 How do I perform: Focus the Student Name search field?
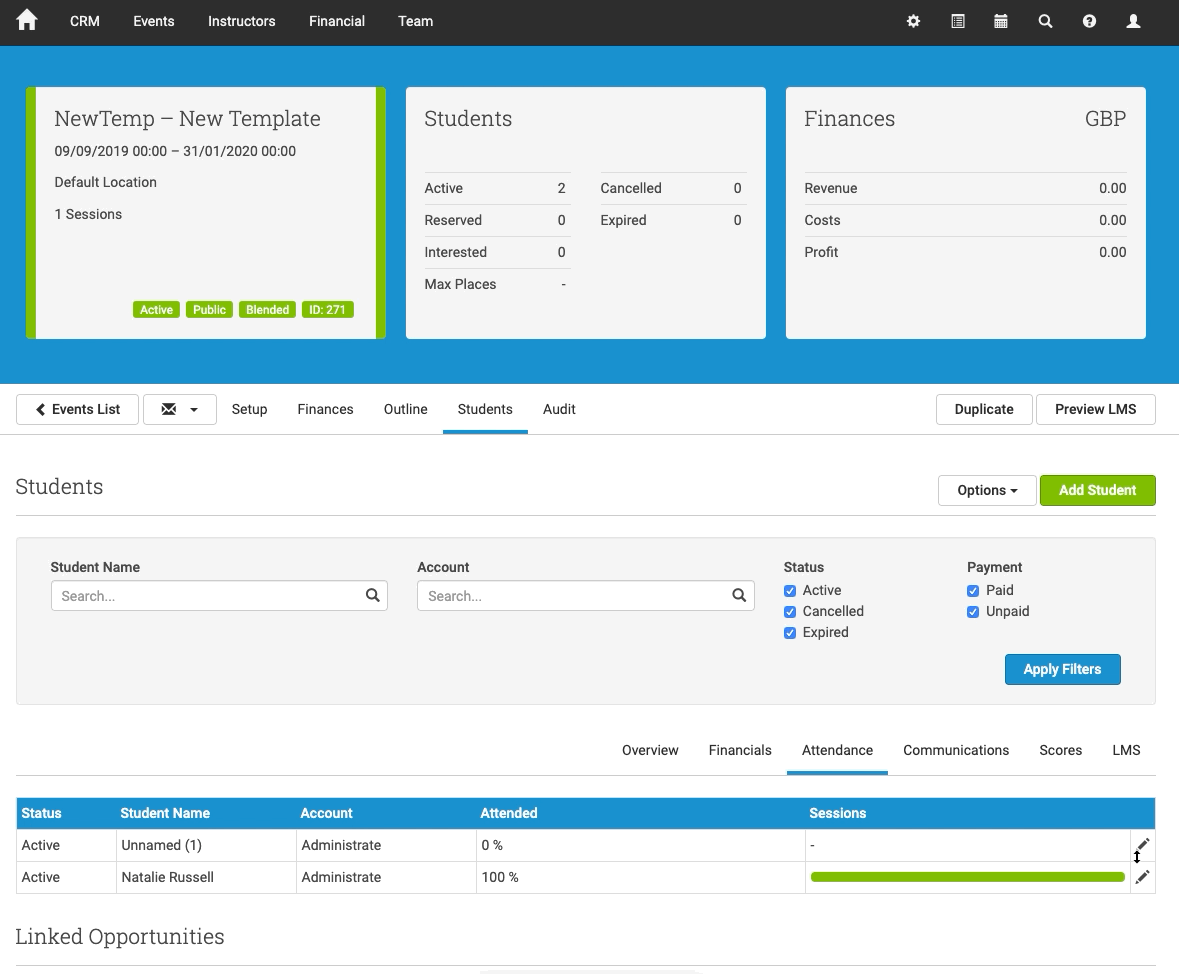click(219, 596)
